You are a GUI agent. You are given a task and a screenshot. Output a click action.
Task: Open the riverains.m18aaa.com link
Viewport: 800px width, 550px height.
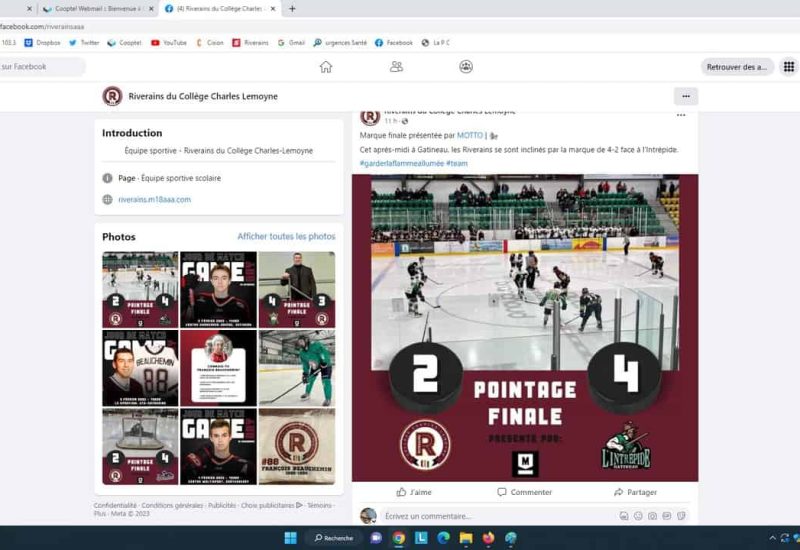pos(154,199)
